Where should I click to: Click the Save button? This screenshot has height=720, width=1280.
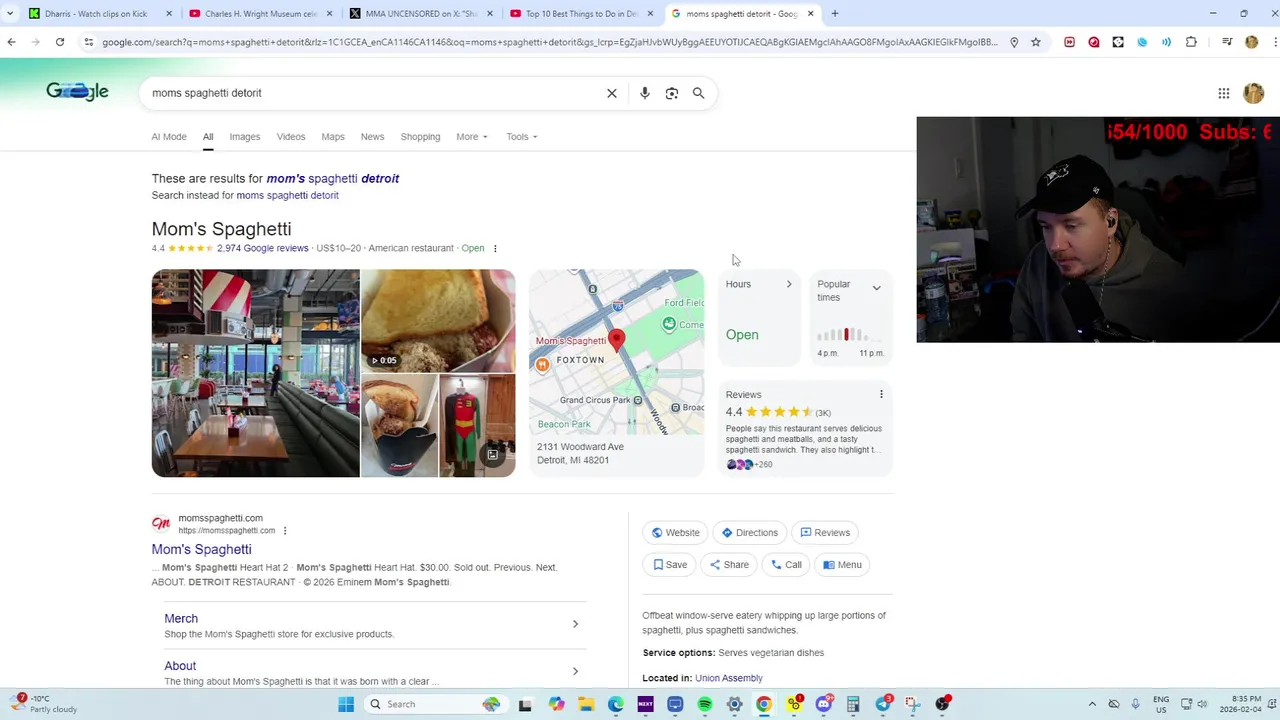(670, 565)
